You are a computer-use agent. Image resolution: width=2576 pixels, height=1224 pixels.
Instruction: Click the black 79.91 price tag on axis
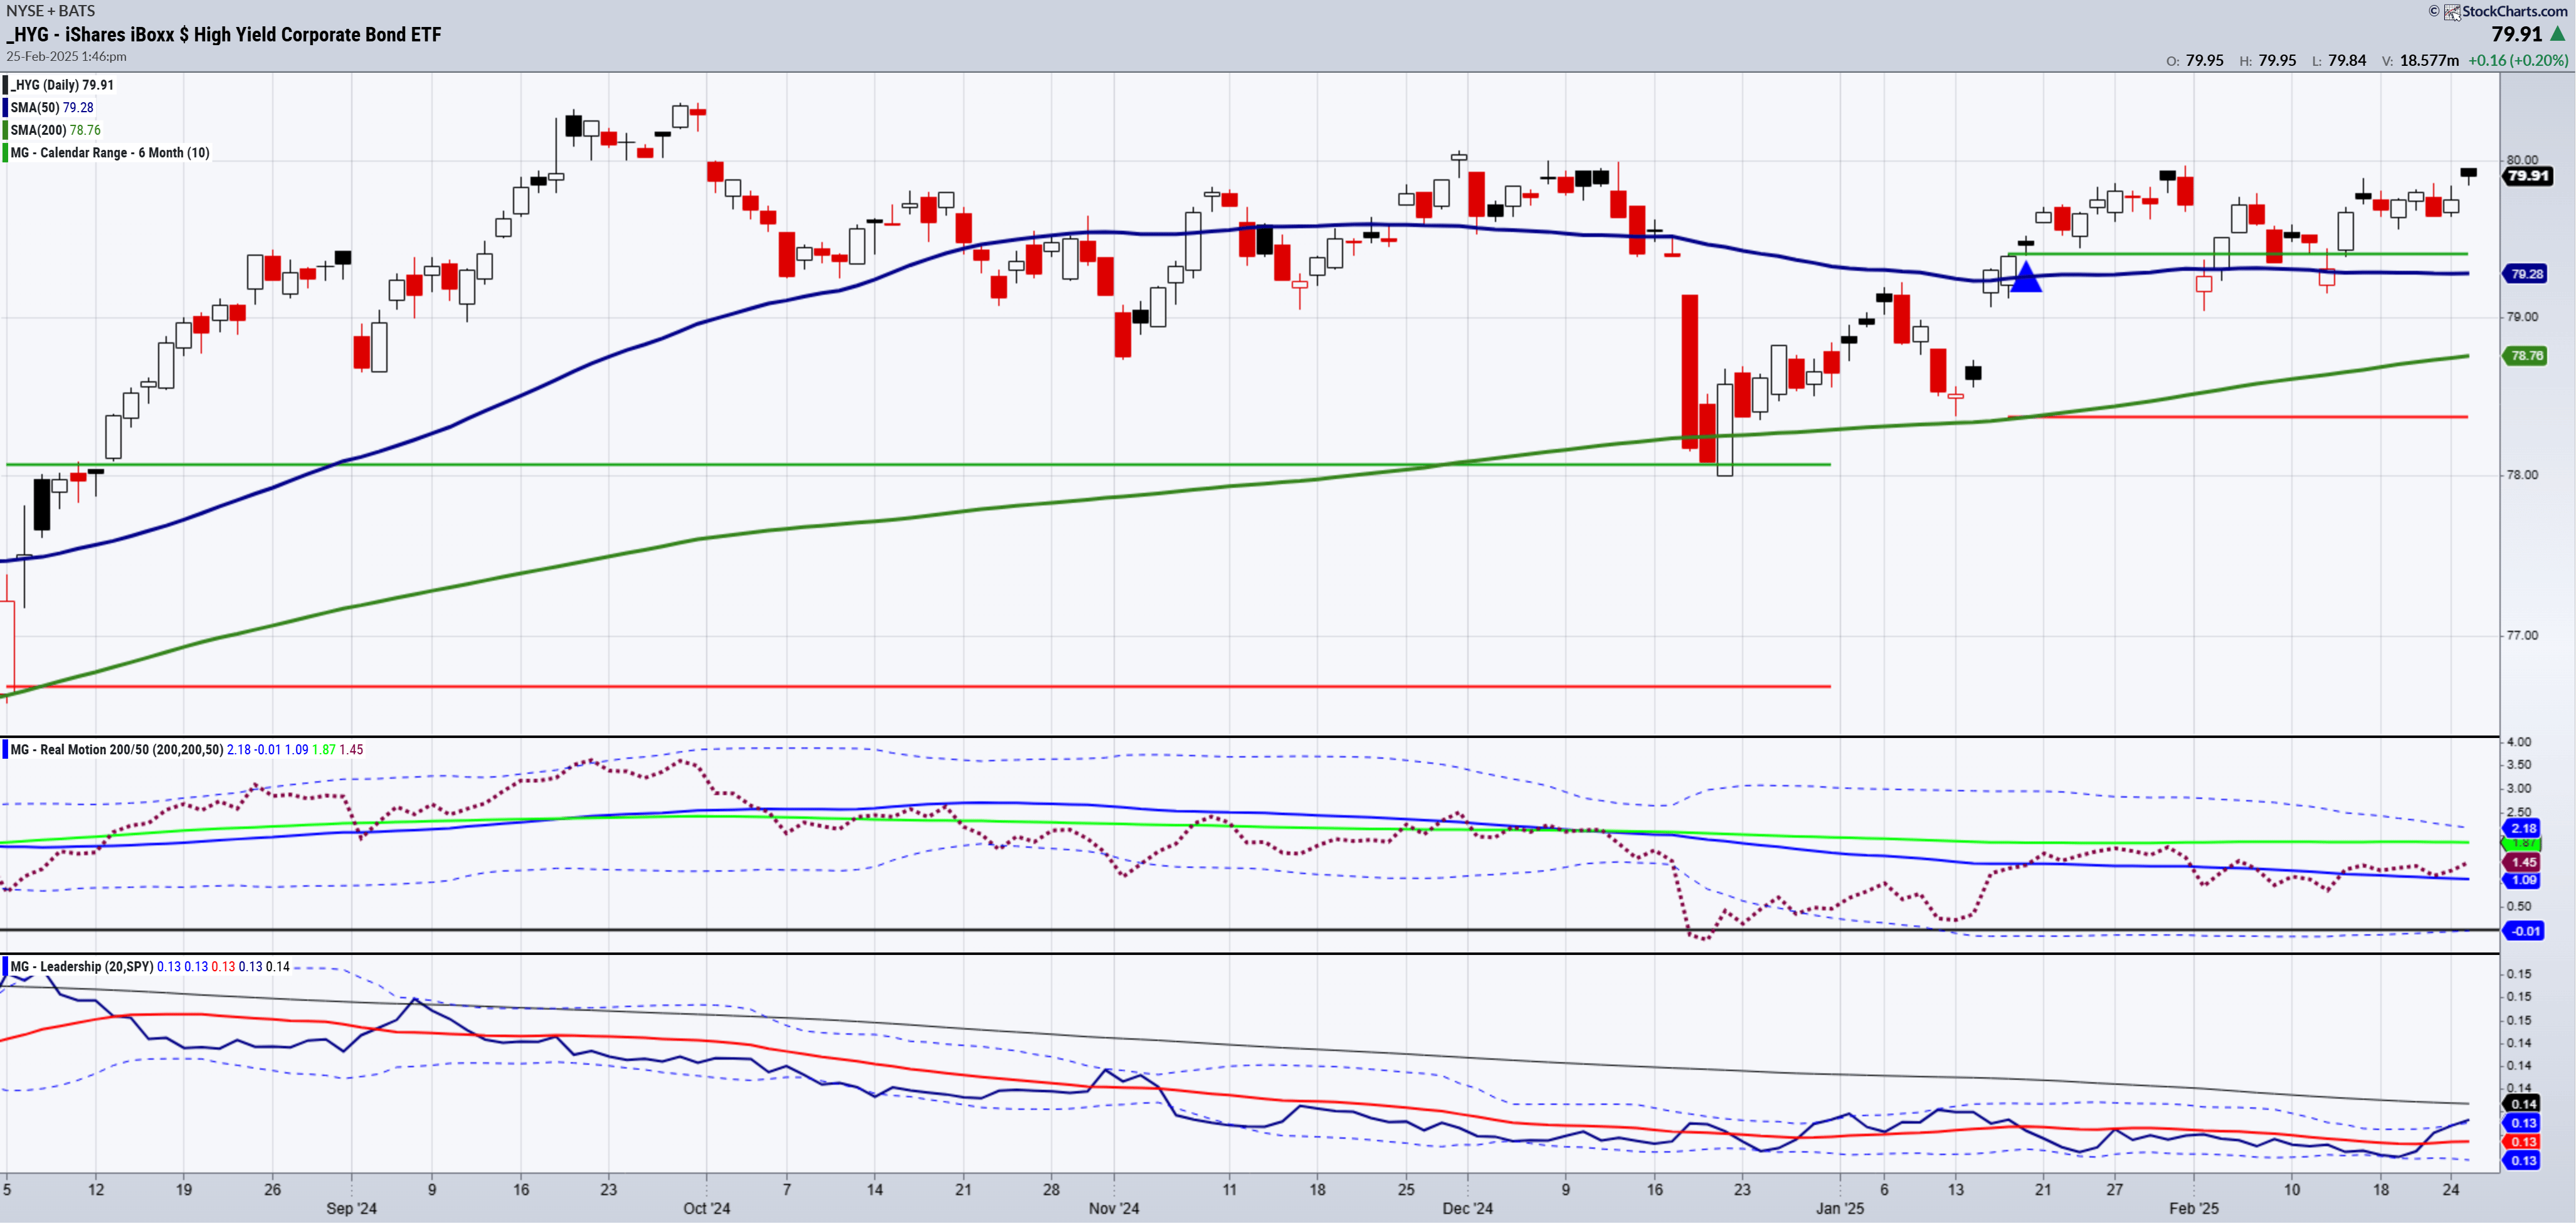(2527, 176)
